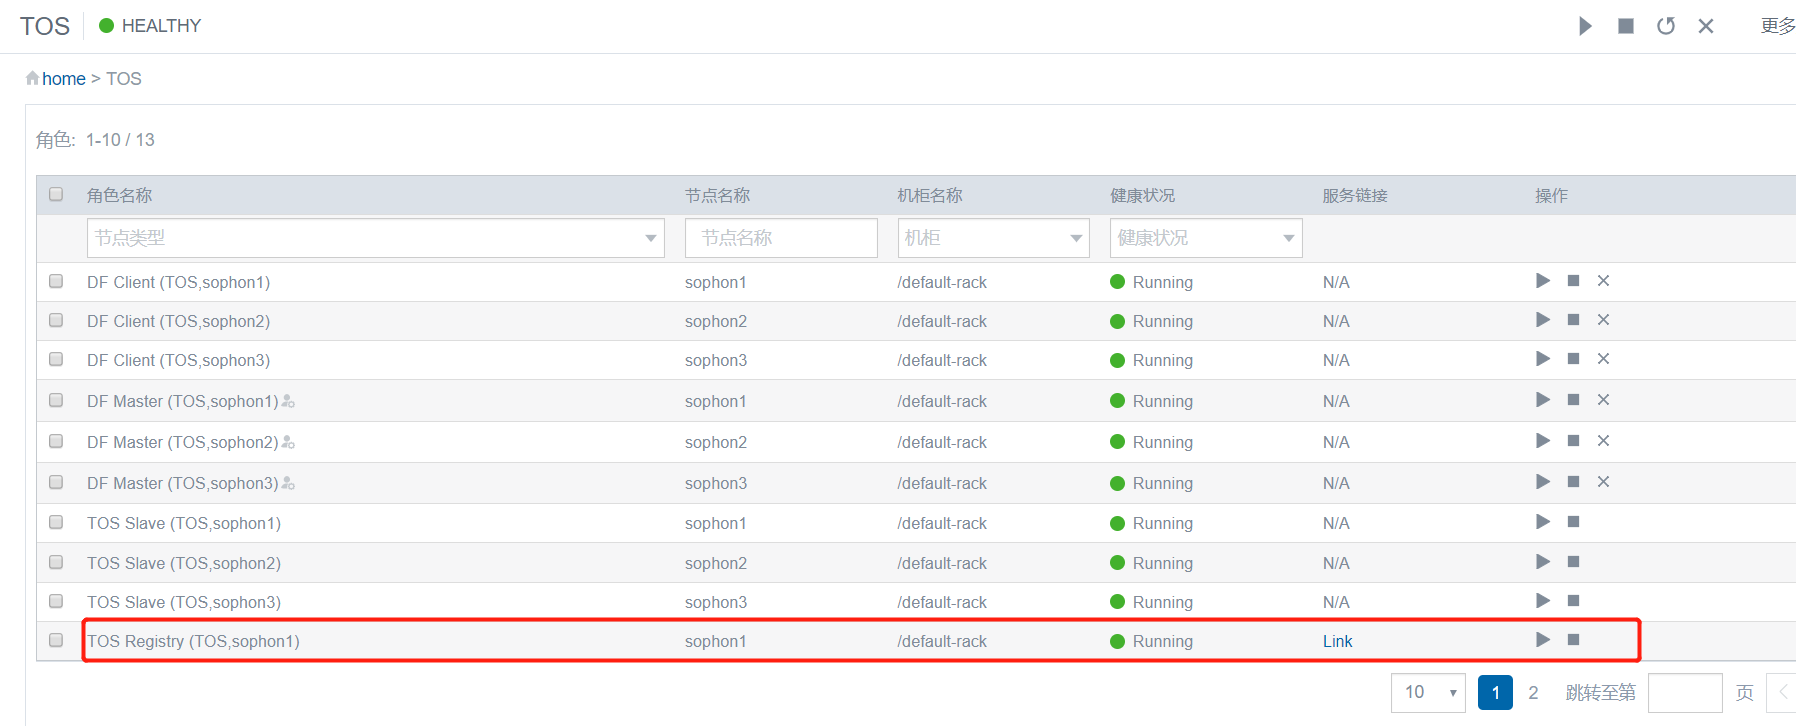Go to page 2 of roles
This screenshot has width=1796, height=726.
coord(1533,692)
